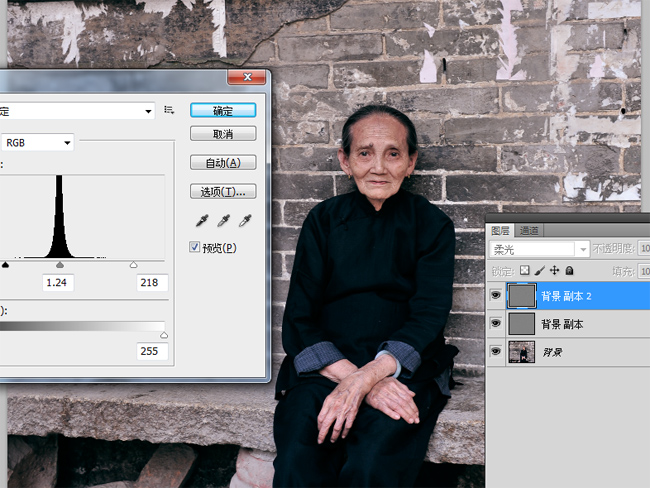
Task: Hide the 背景 副本 2 layer
Action: 495,296
